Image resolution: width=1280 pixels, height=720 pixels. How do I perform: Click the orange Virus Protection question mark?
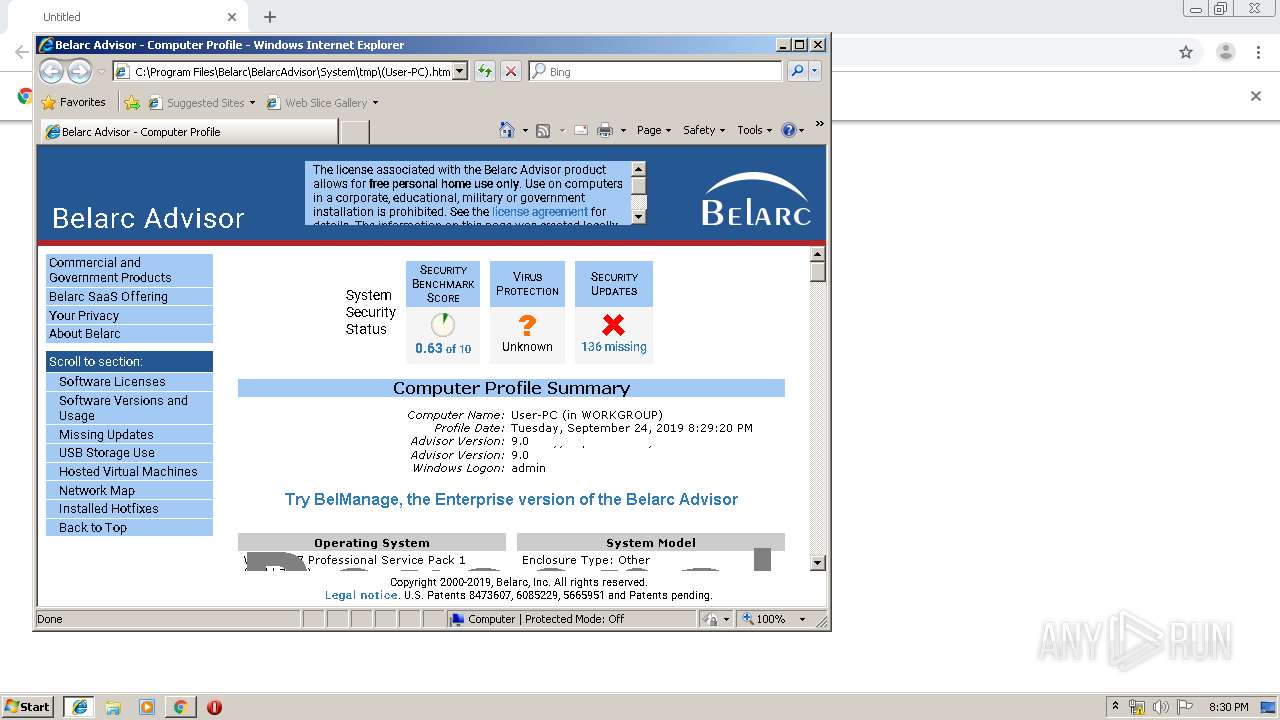[527, 325]
